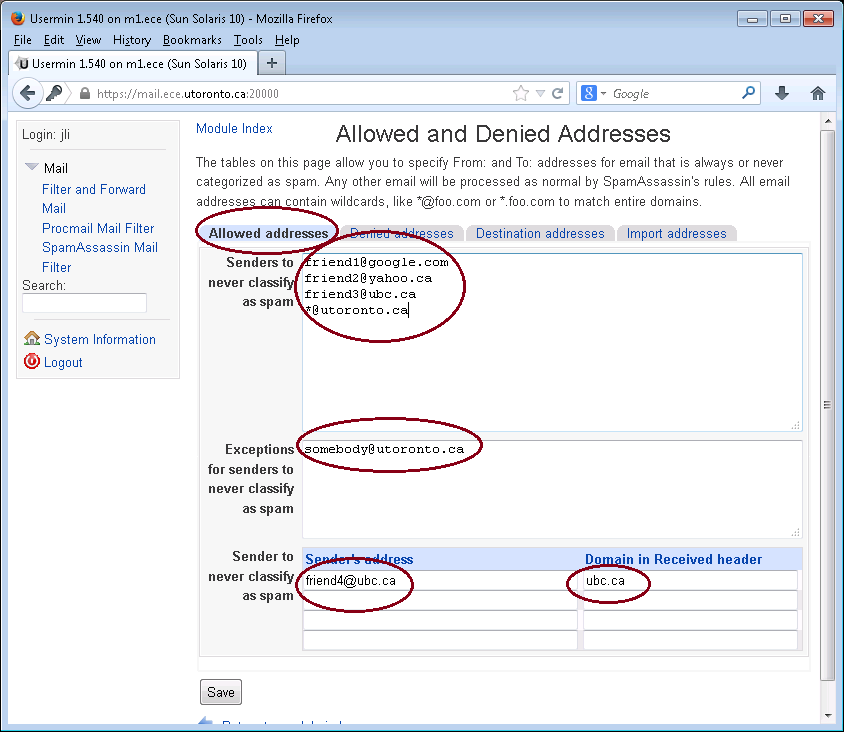Click inside the senders never-spam textarea
This screenshot has width=844, height=732.
(x=552, y=342)
